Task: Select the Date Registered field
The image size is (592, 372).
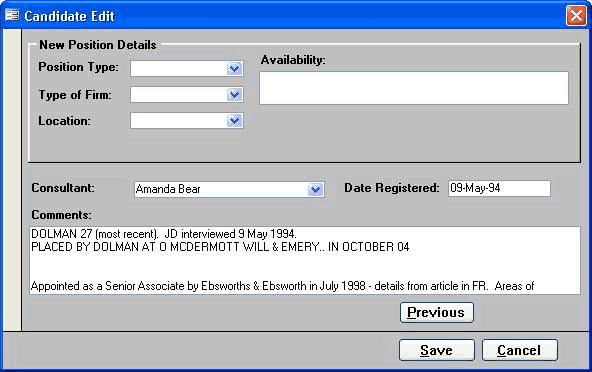Action: click(499, 188)
